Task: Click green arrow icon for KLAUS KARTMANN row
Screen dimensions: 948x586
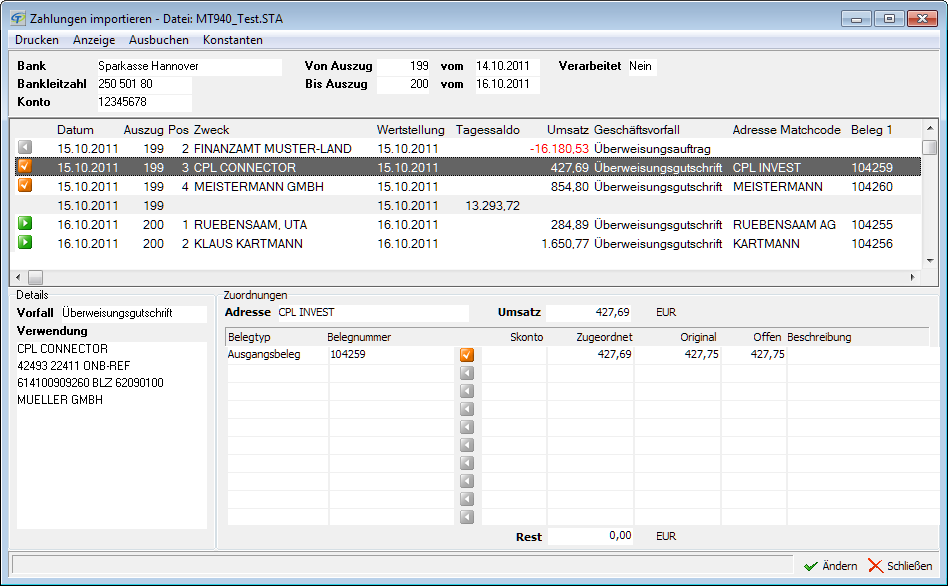Action: (25, 243)
